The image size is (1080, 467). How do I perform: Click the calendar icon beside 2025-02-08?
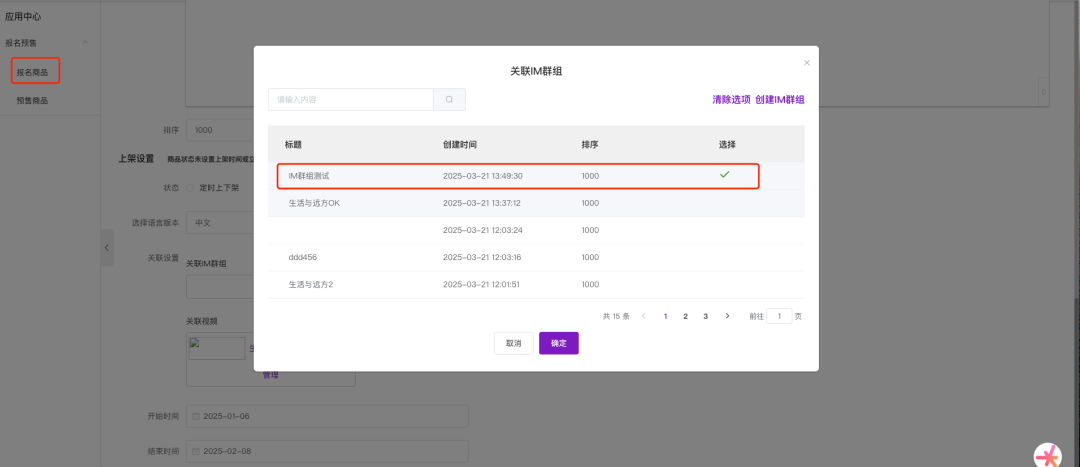(x=196, y=451)
